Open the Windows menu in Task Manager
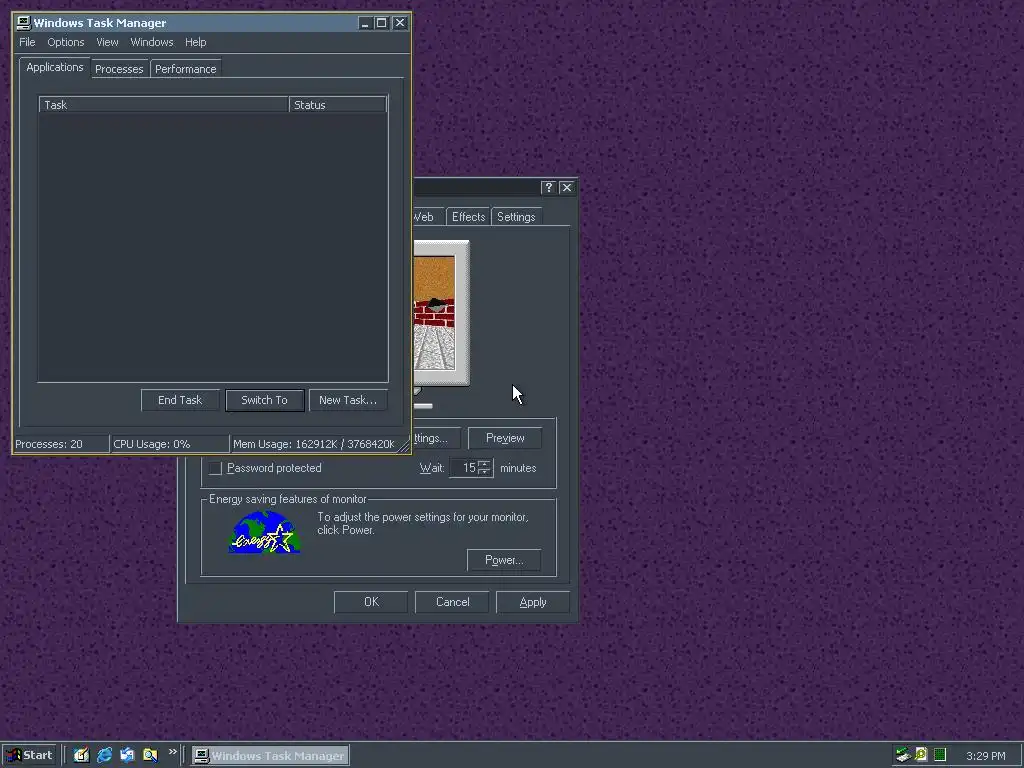1024x768 pixels. [152, 42]
